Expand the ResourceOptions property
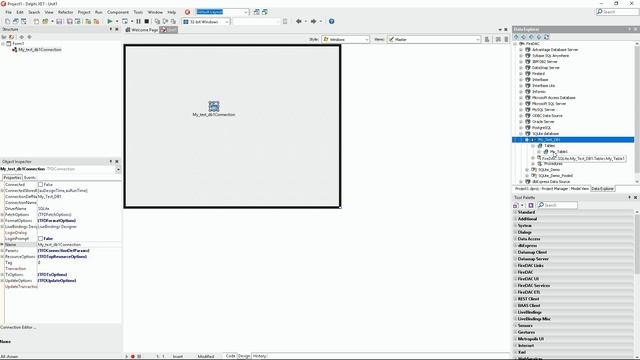The width and height of the screenshot is (640, 360). [2, 257]
